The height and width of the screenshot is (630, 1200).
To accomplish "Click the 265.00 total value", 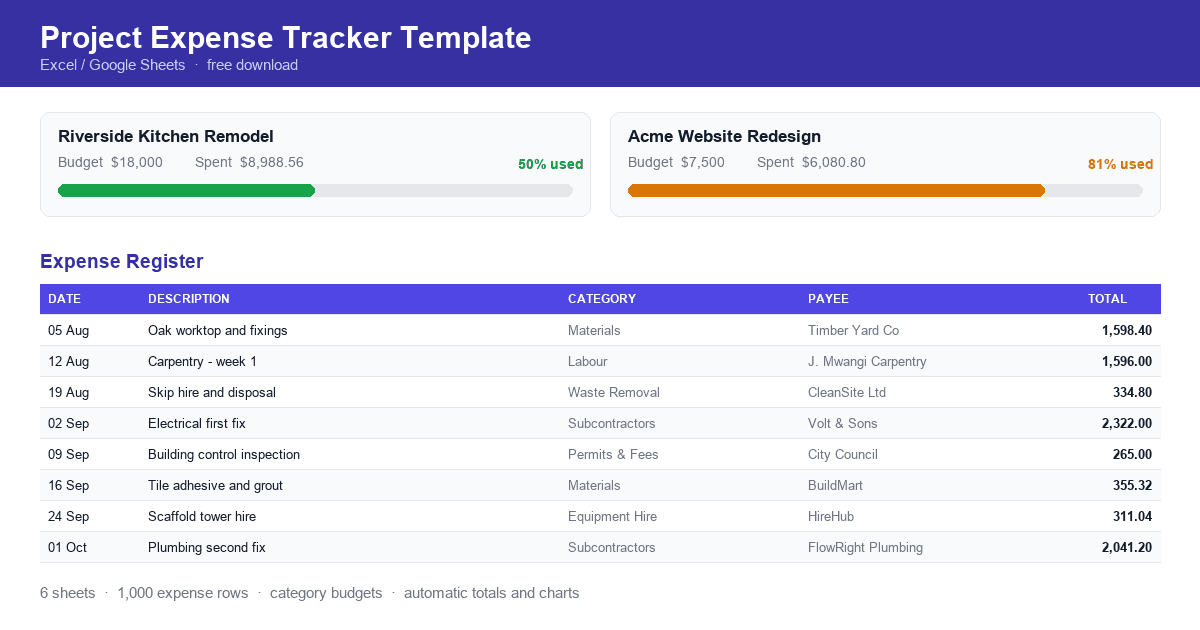I will 1132,454.
